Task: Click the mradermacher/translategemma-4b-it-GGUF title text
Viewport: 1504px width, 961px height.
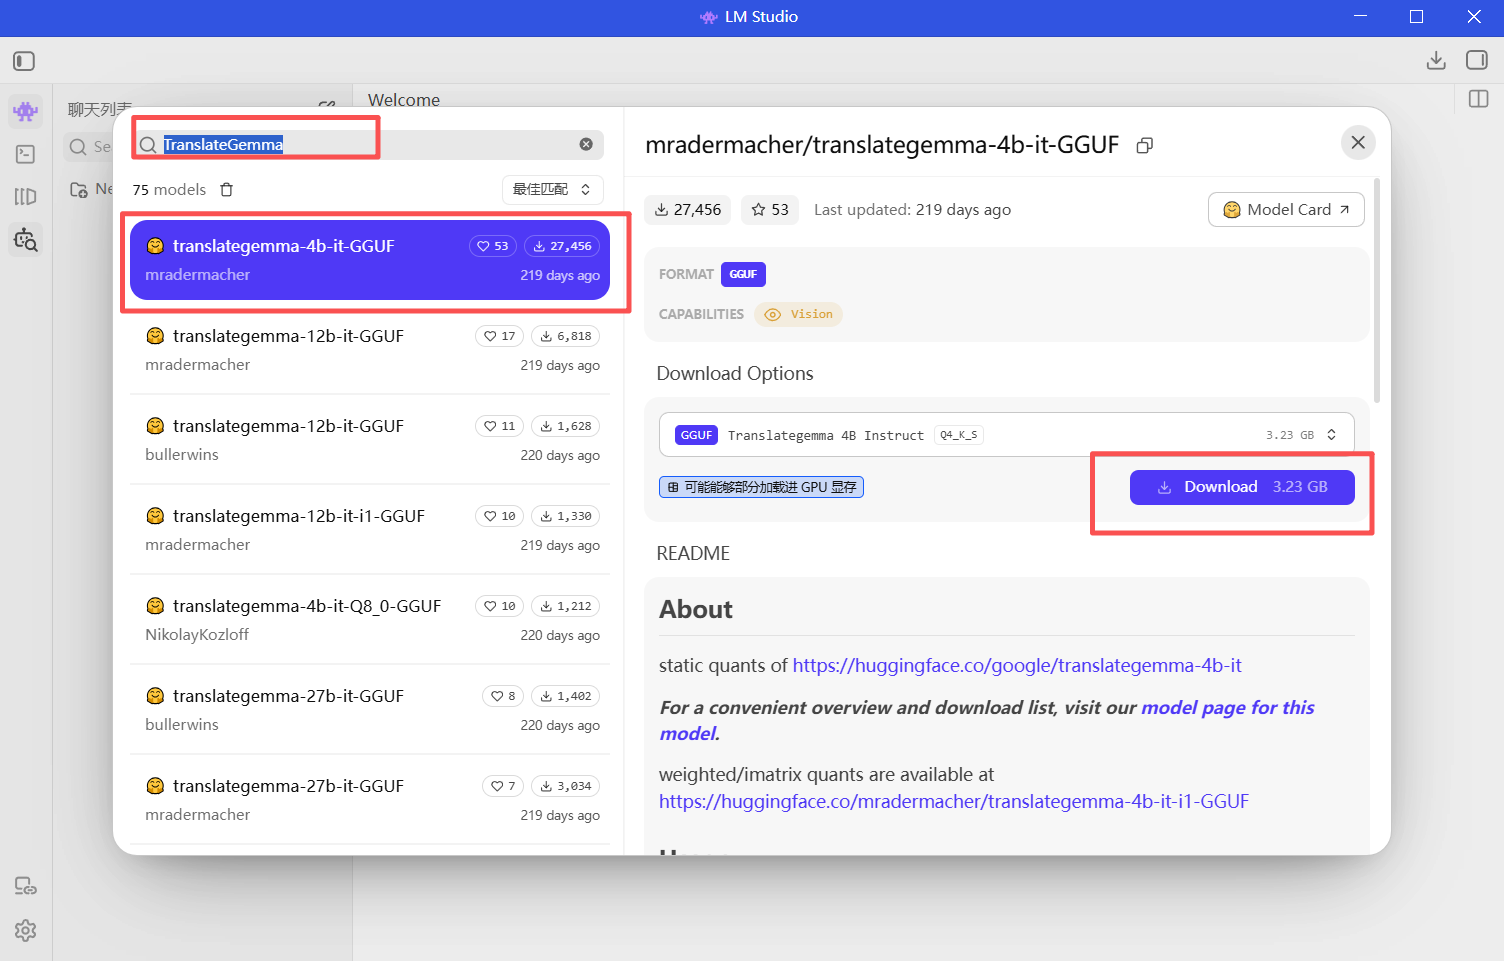Action: [882, 146]
